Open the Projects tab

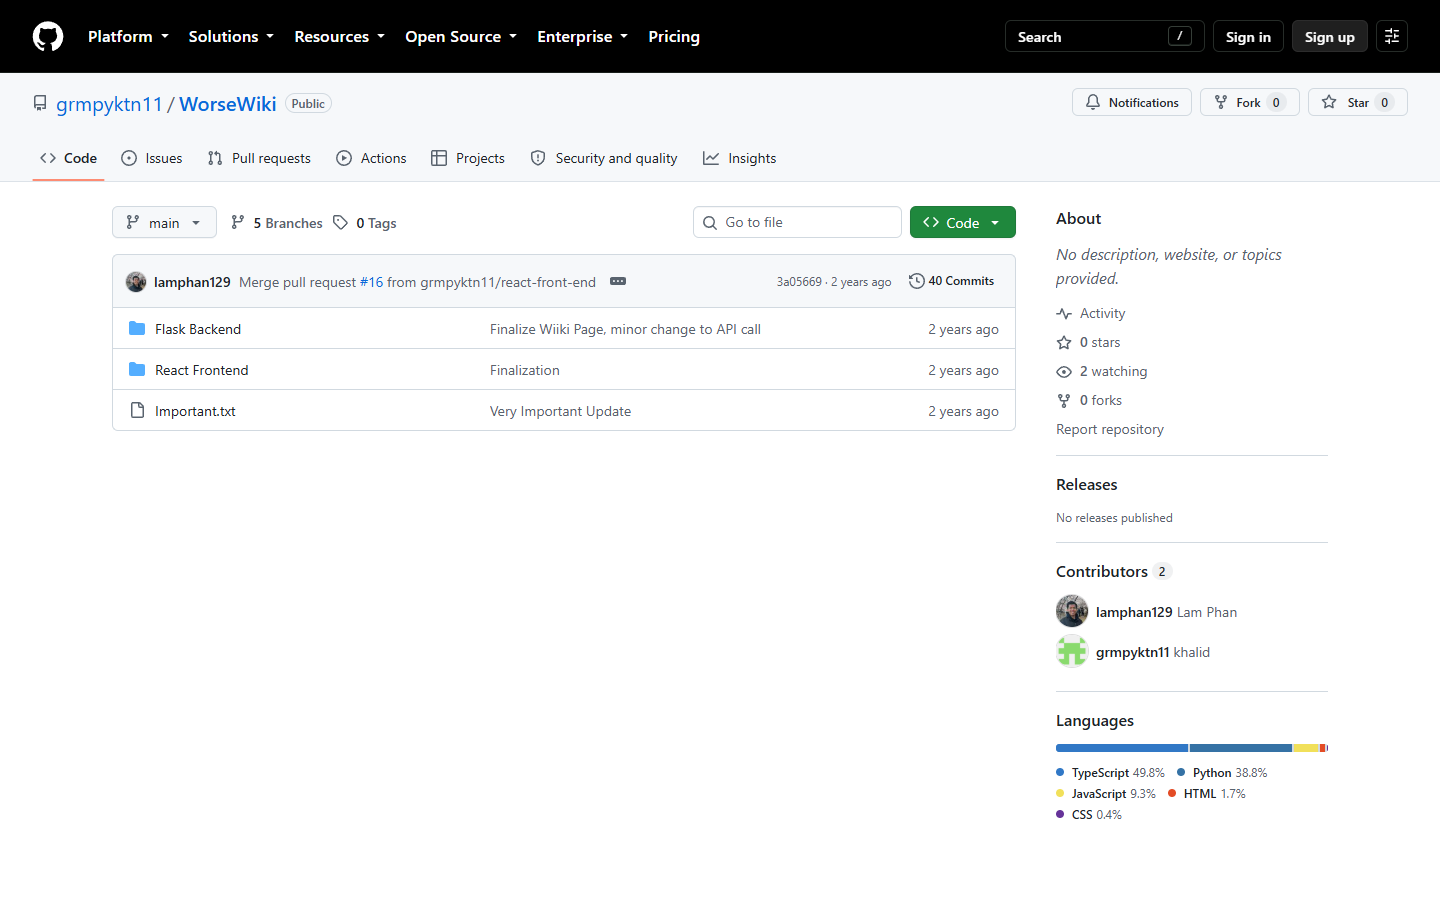468,158
